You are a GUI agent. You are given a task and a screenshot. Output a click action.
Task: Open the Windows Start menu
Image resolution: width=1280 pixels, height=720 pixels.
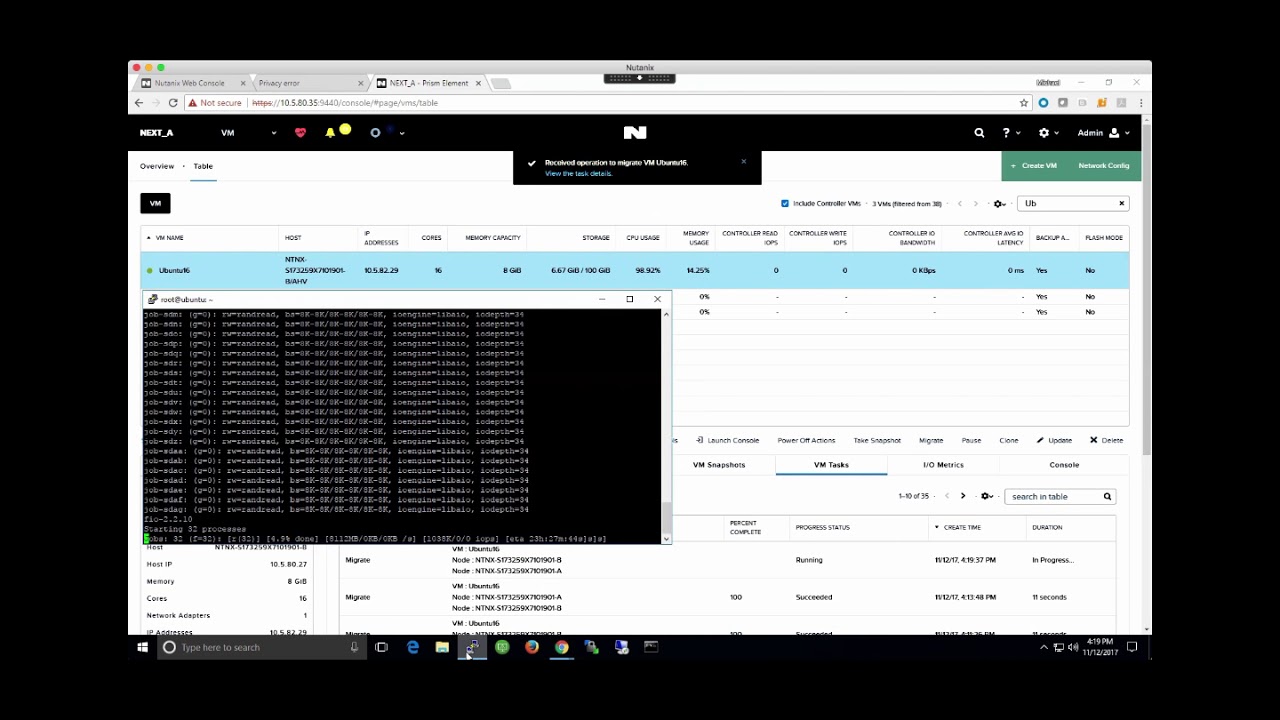142,647
